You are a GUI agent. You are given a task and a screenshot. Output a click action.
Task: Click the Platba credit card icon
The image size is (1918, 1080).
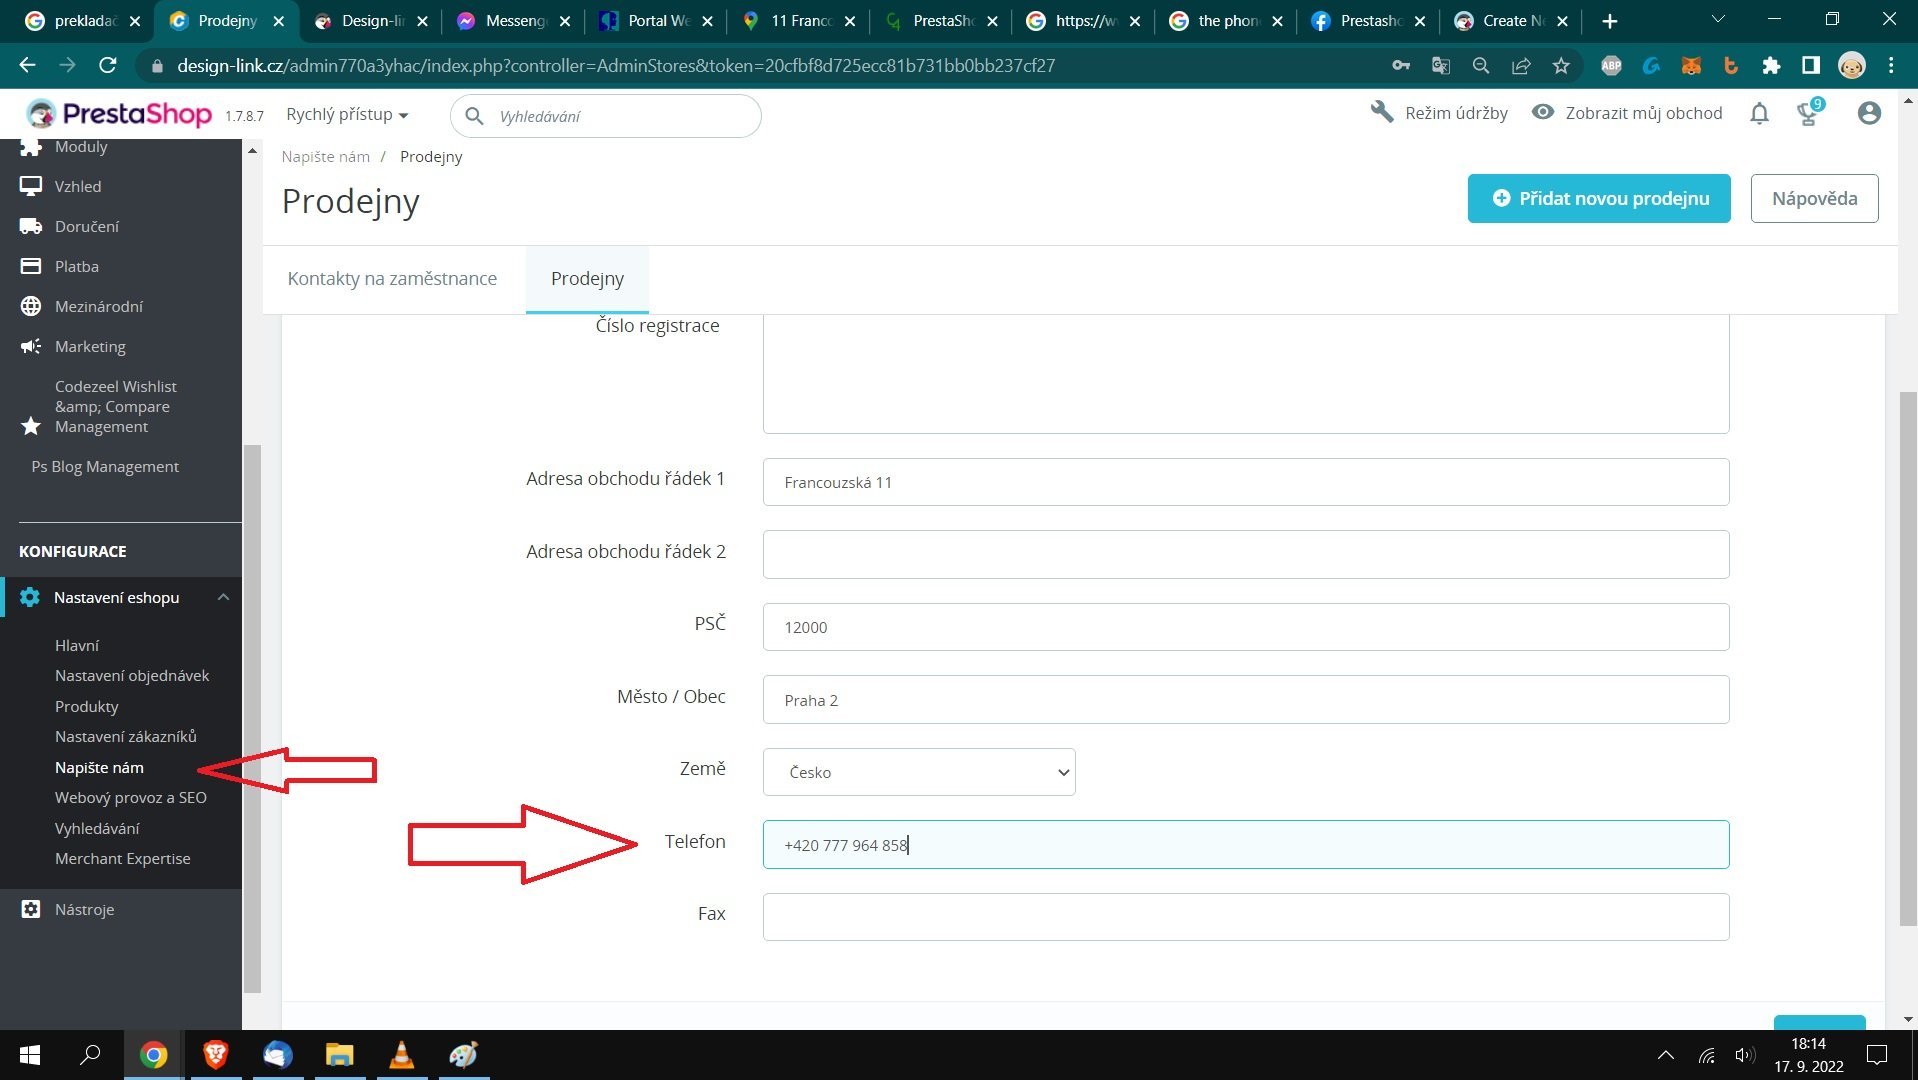click(31, 266)
